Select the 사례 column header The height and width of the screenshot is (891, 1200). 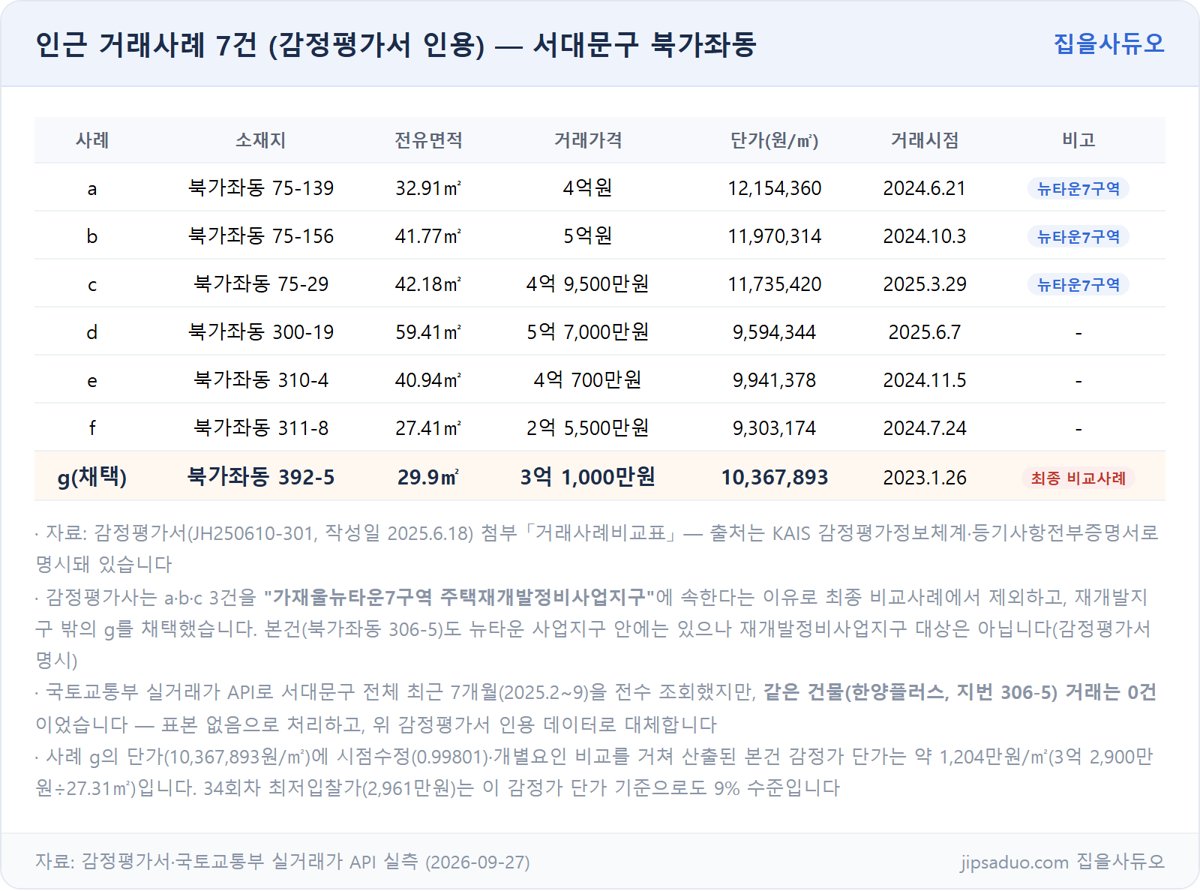[x=92, y=140]
